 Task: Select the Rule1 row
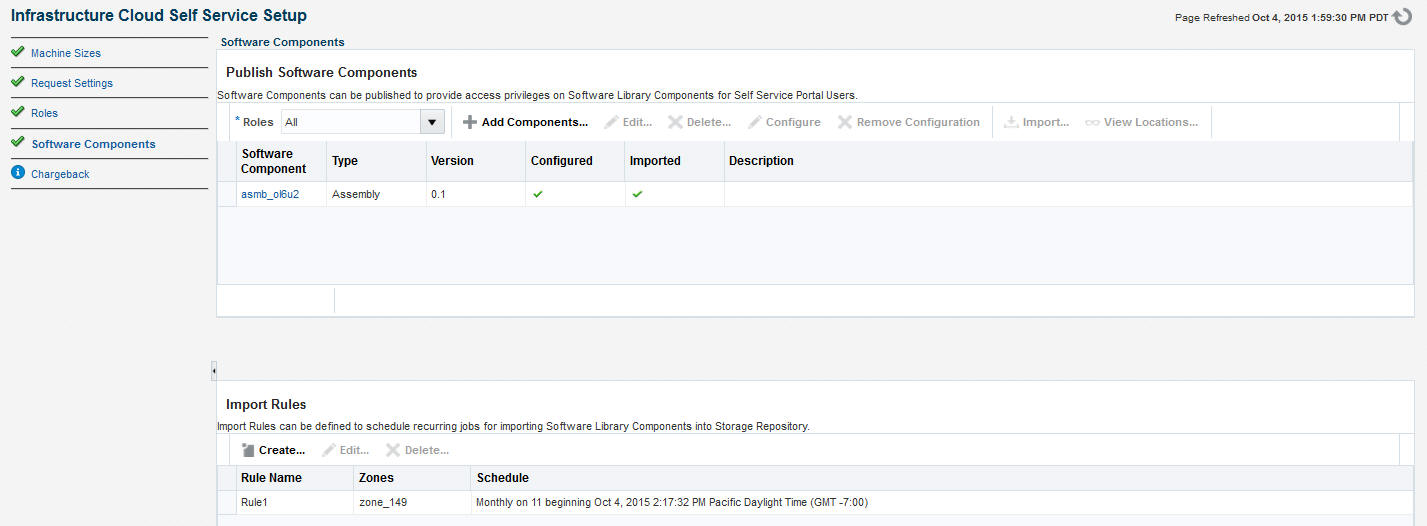[x=816, y=502]
